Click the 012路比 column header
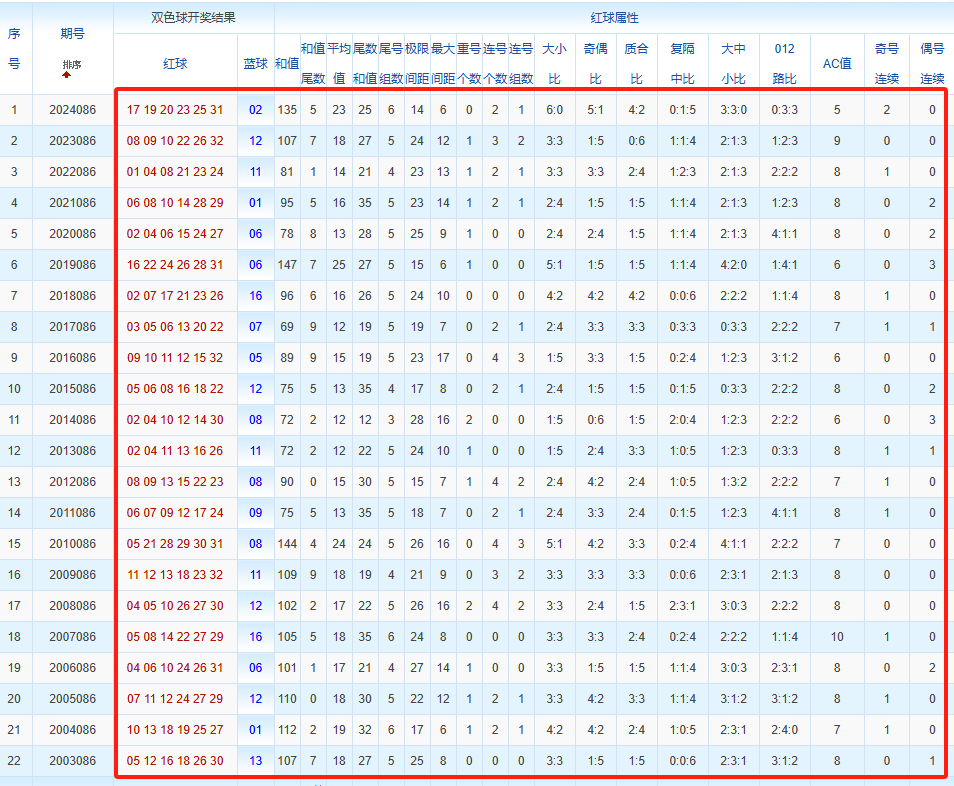The height and width of the screenshot is (786, 954). 785,64
